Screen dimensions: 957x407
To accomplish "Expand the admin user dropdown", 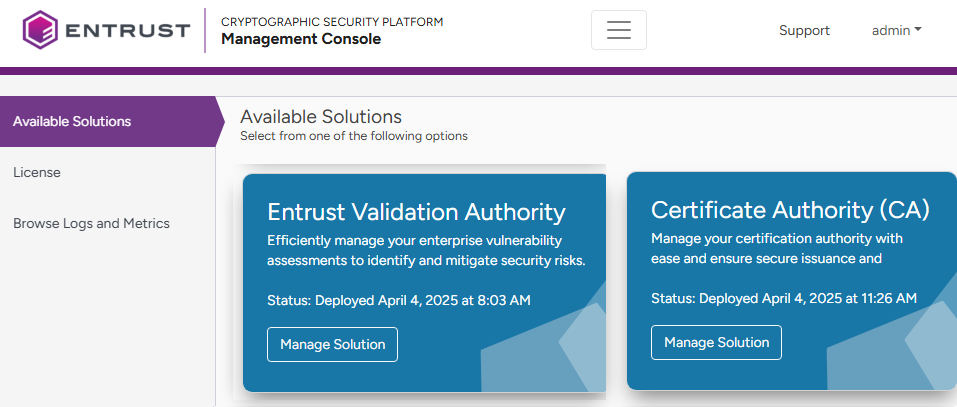I will (x=896, y=30).
